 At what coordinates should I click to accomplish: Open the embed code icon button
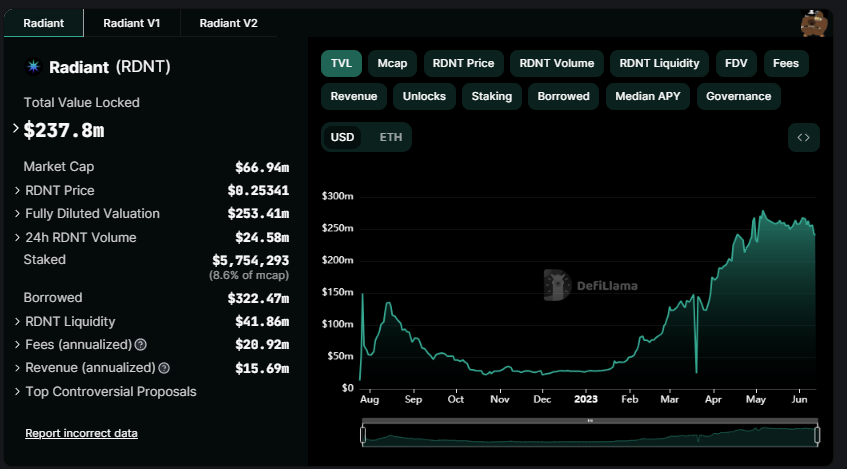[803, 137]
